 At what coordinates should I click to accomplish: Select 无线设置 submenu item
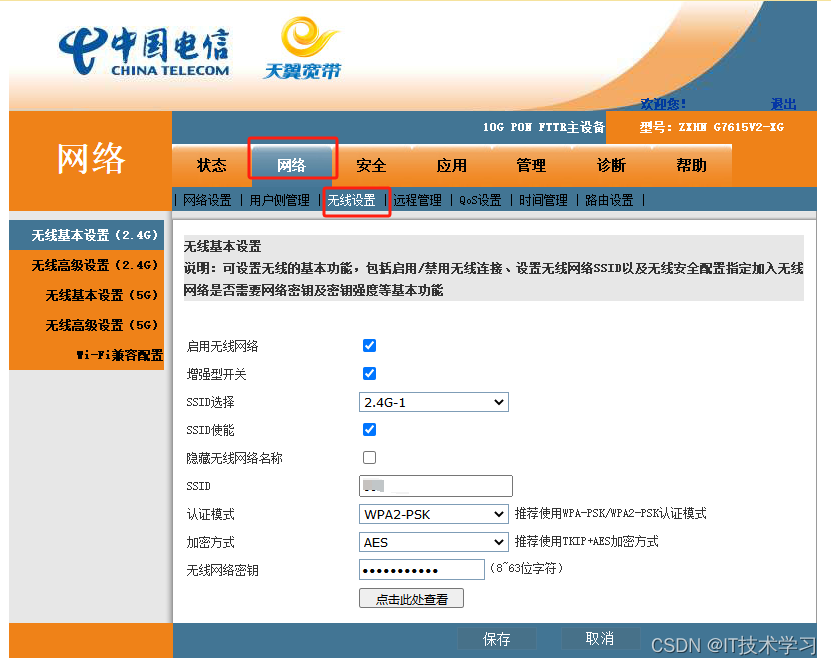coord(352,200)
